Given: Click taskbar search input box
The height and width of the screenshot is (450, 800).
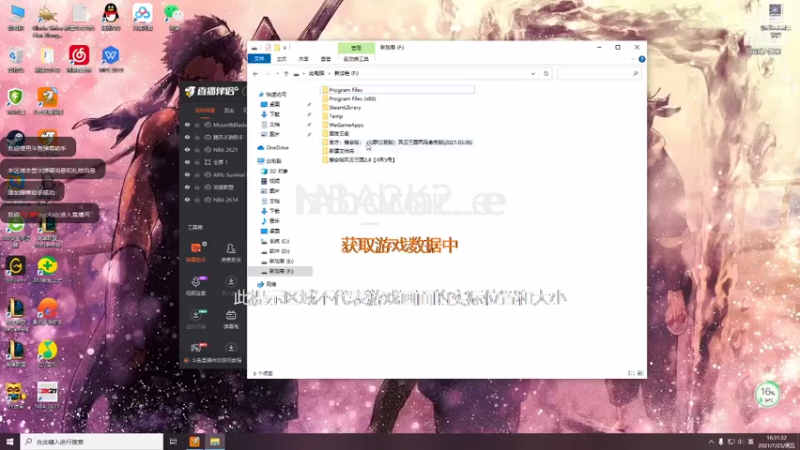Looking at the screenshot, I should tap(92, 441).
